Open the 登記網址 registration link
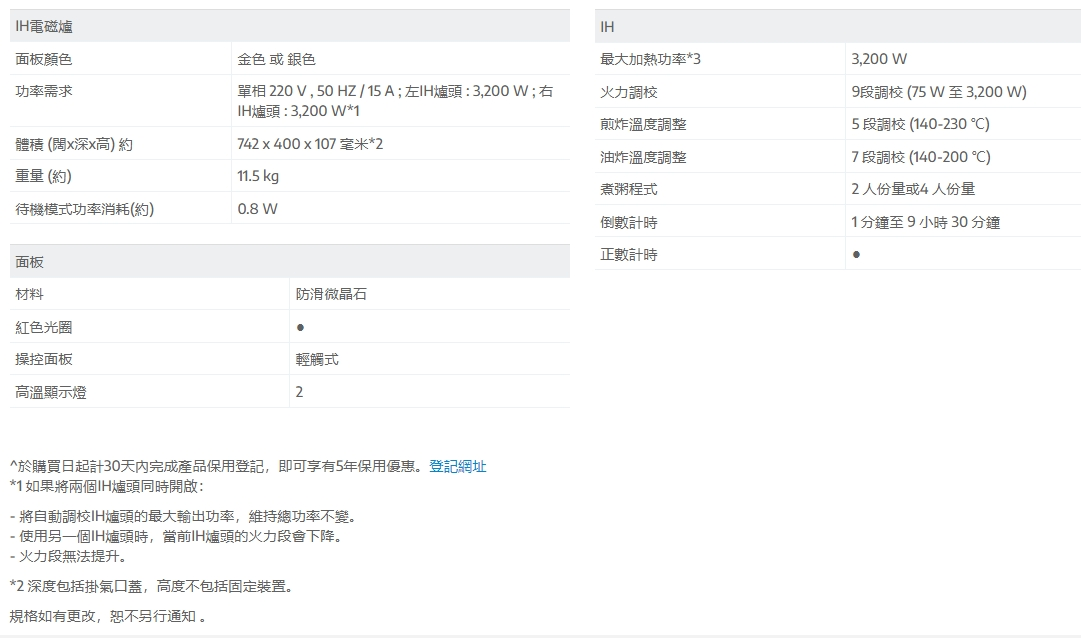 [x=457, y=466]
